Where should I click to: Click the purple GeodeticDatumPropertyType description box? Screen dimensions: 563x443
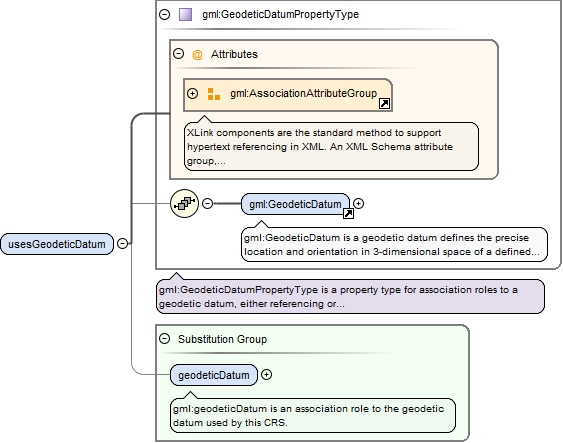coord(350,297)
